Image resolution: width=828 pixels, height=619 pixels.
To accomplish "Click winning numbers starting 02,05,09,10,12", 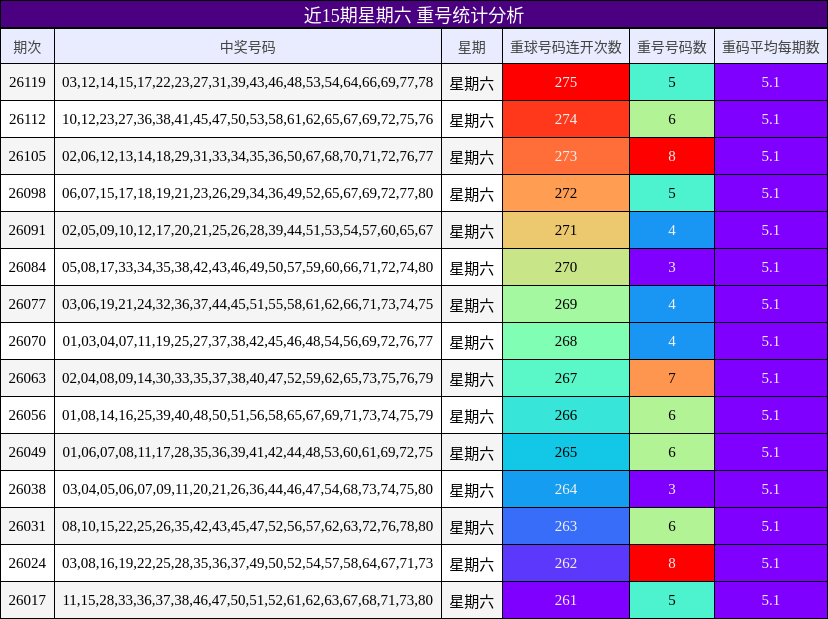I will click(248, 230).
